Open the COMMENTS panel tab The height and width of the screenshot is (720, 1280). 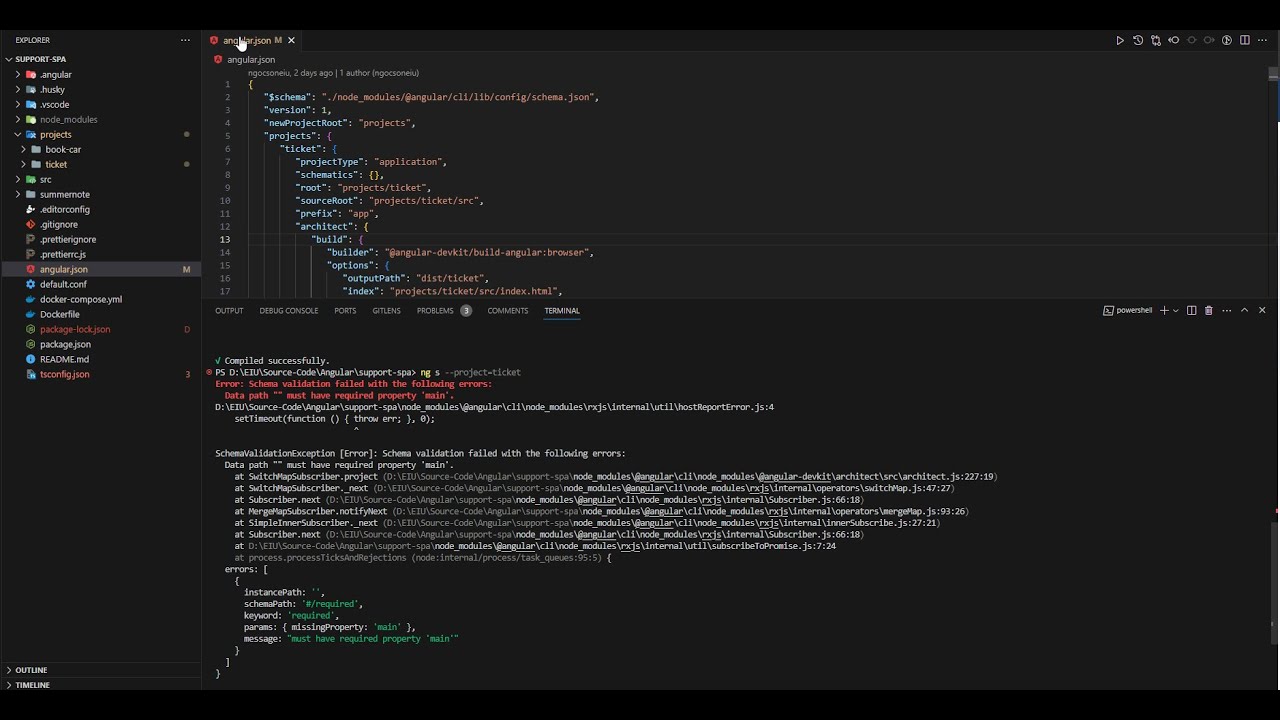508,311
